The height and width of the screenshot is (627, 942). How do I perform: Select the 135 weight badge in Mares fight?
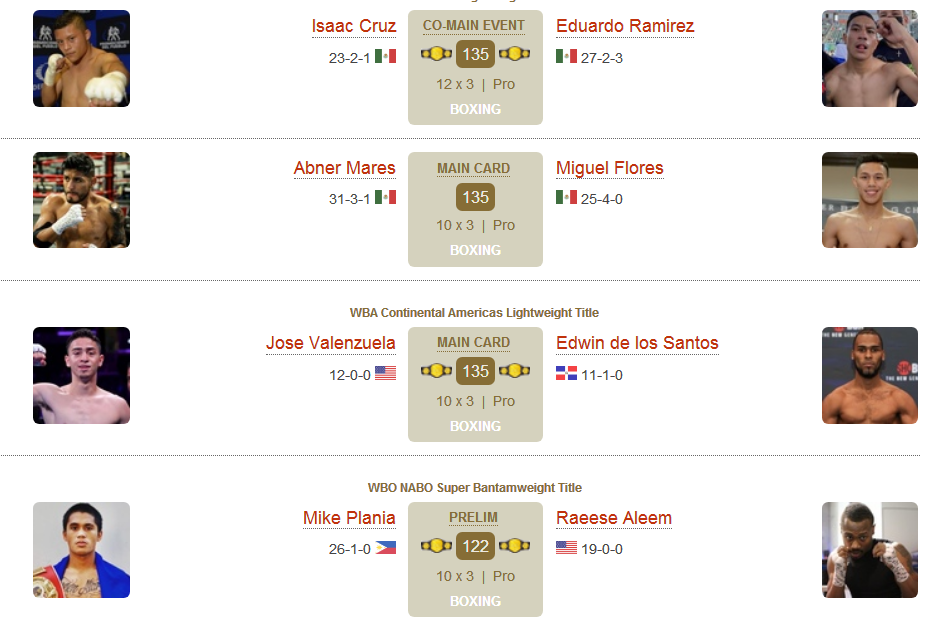[x=475, y=197]
